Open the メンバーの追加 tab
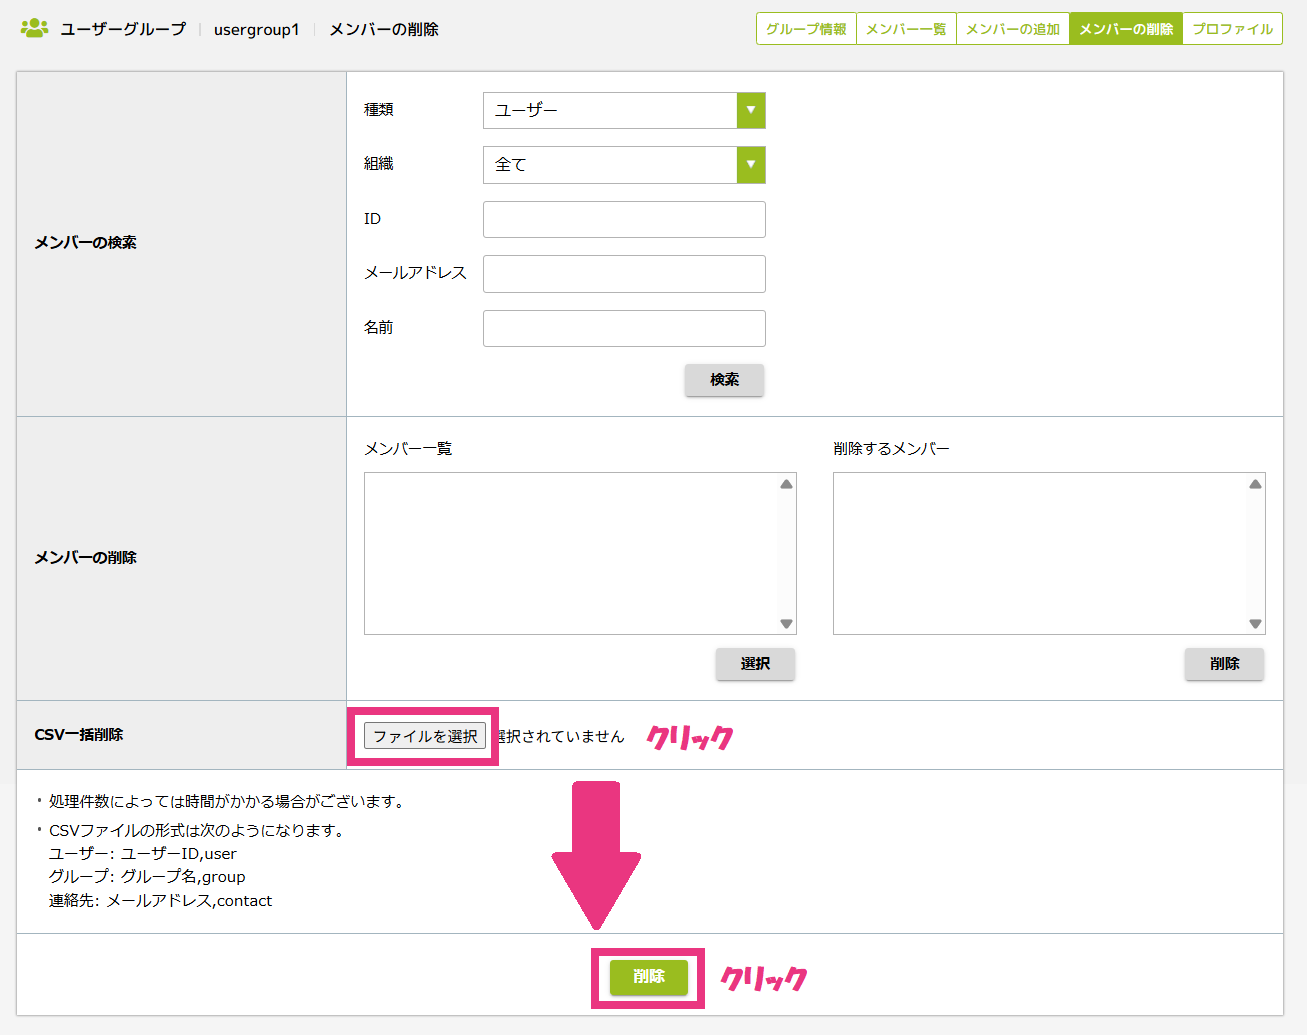 pyautogui.click(x=1013, y=29)
